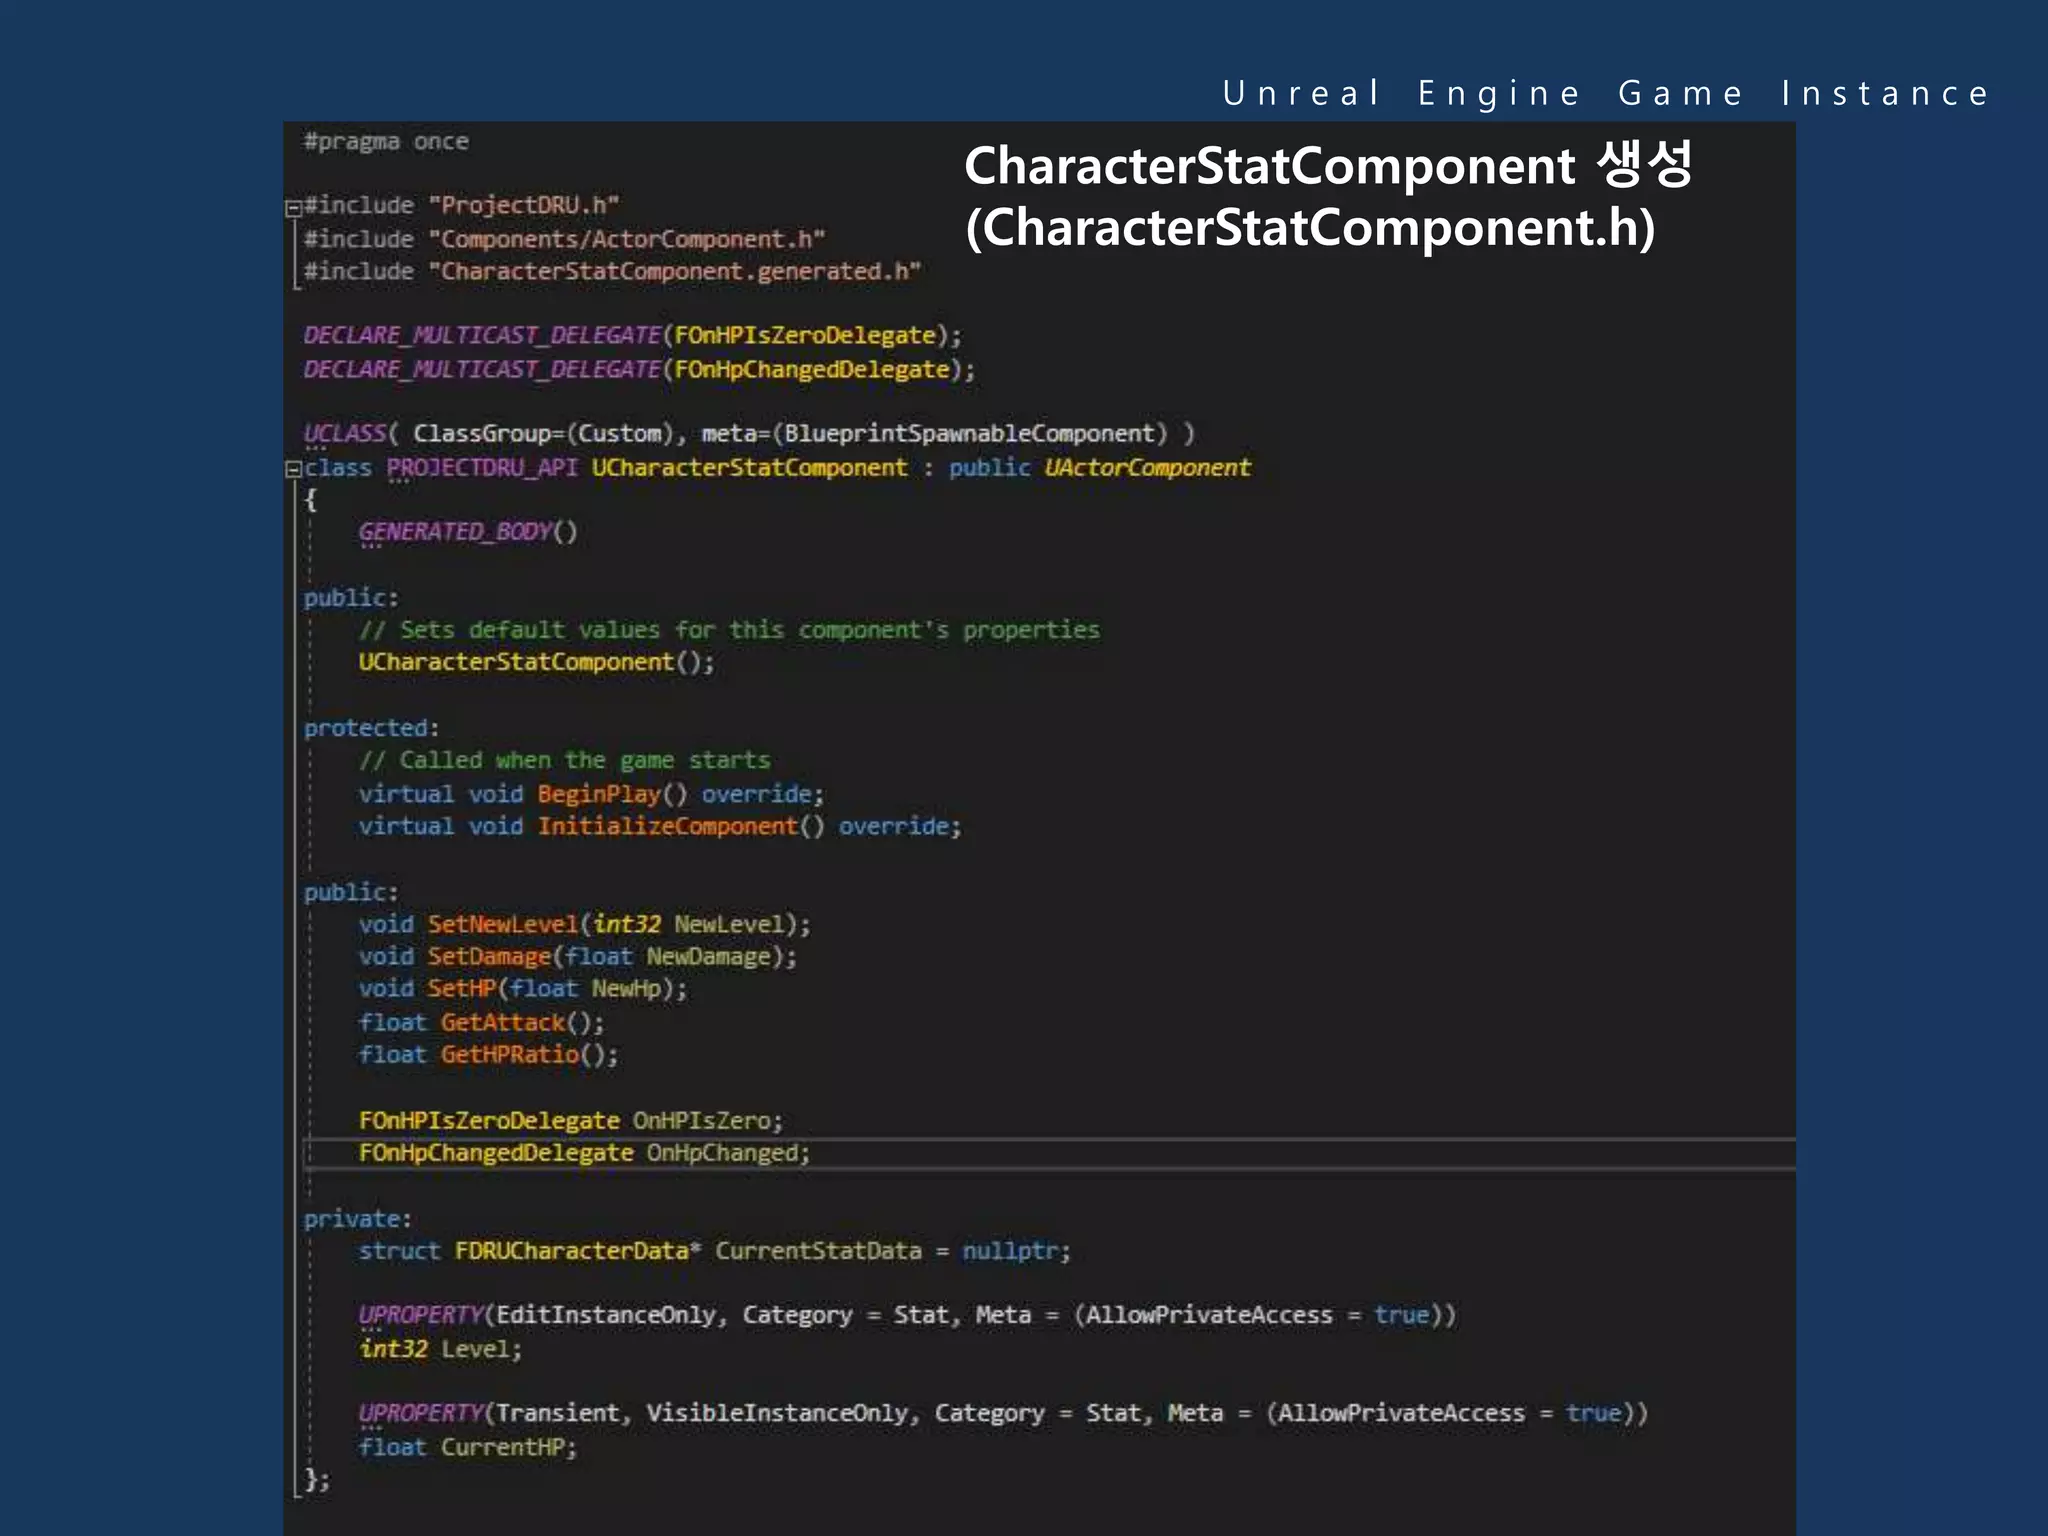This screenshot has width=2048, height=1536.
Task: Click the PROJECTDRU_API macro
Action: tap(482, 467)
